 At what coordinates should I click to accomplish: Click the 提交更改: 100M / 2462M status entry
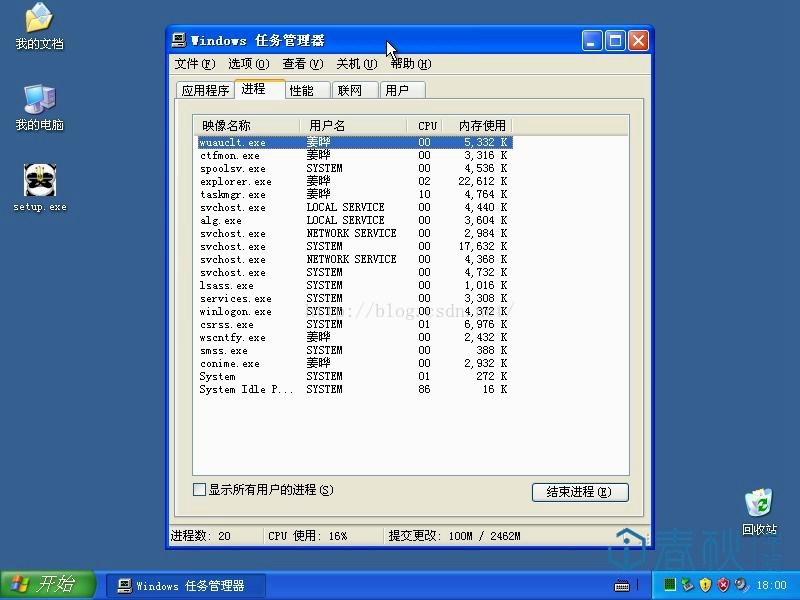454,536
